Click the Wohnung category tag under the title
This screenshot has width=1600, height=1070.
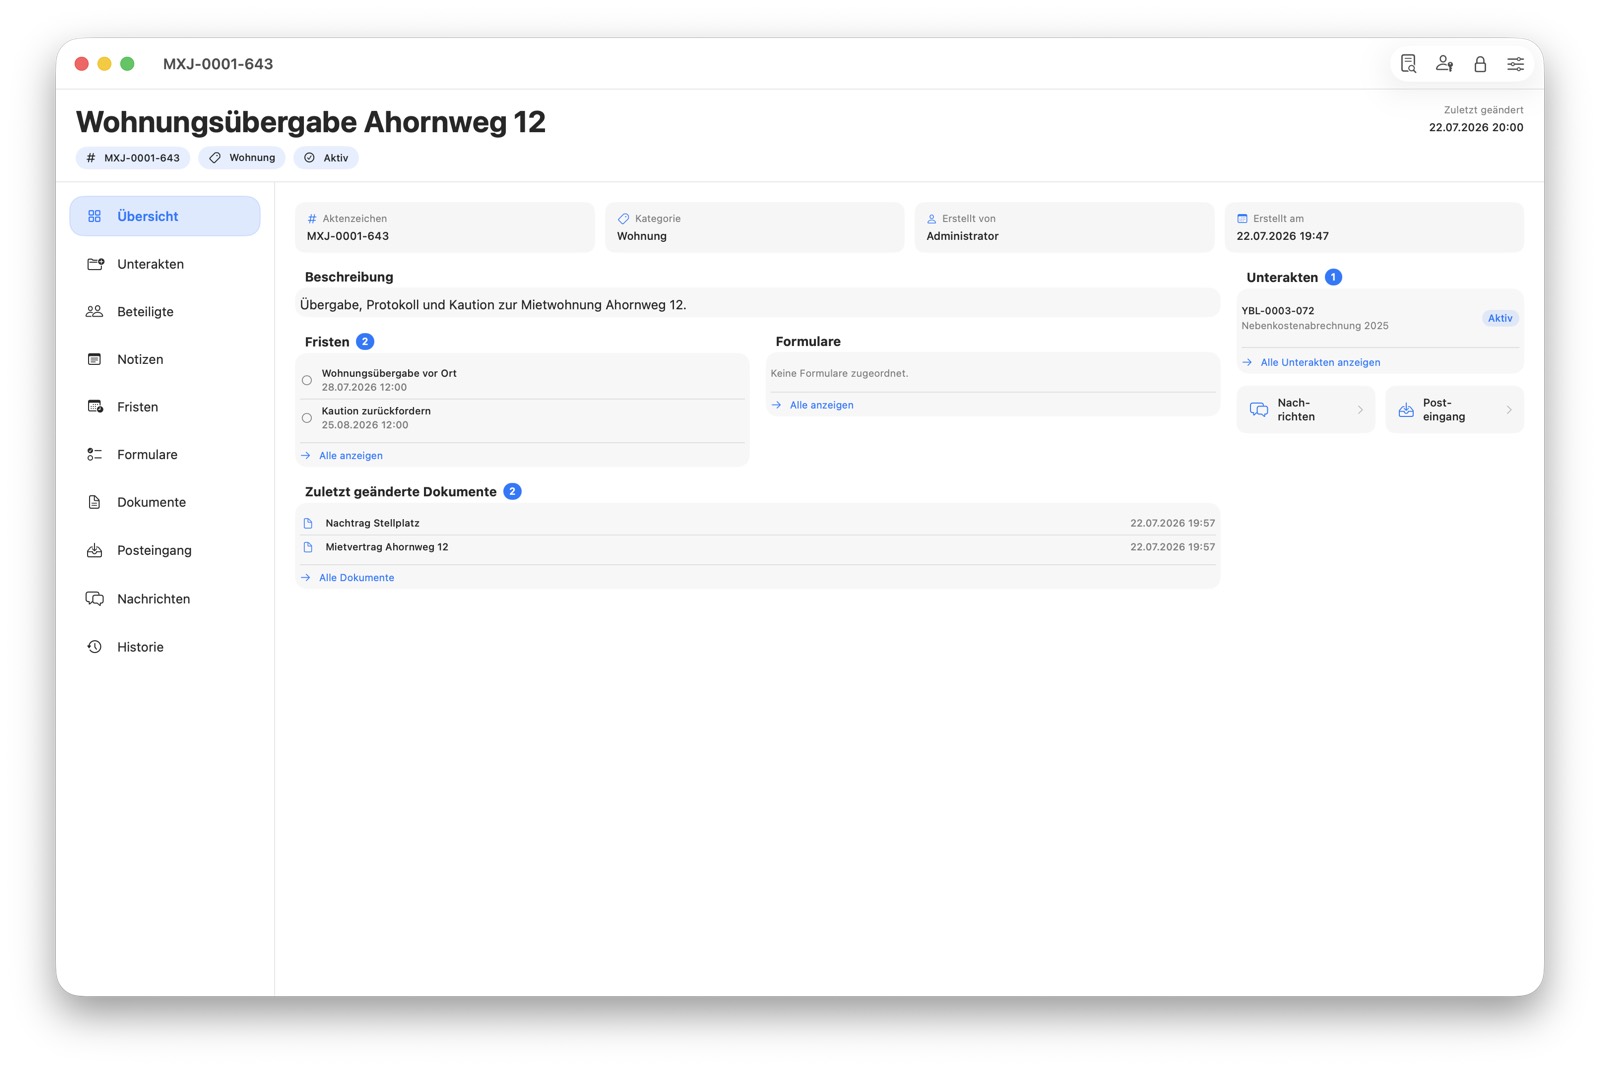click(242, 158)
